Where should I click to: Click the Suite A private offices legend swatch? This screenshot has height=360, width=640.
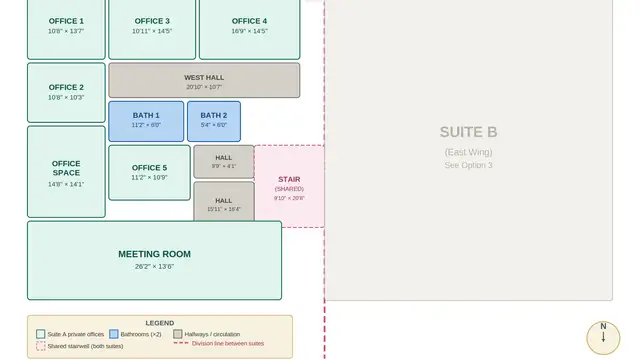tap(40, 334)
